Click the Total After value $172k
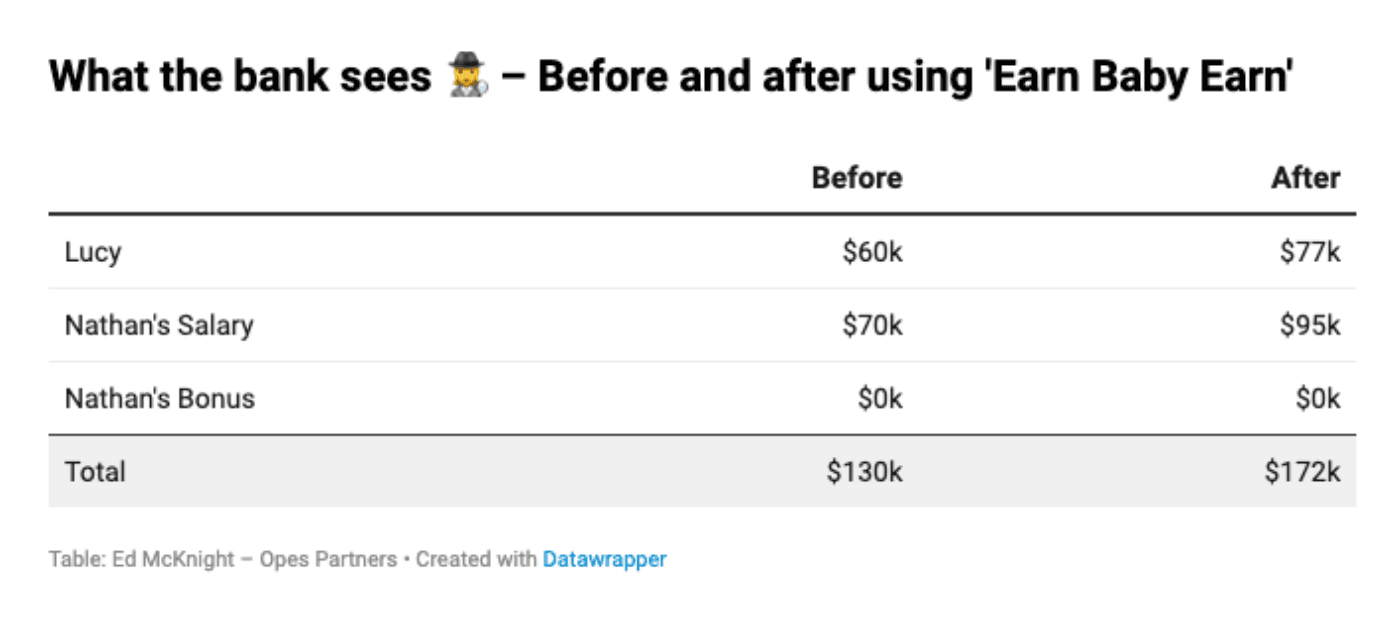 click(1302, 471)
